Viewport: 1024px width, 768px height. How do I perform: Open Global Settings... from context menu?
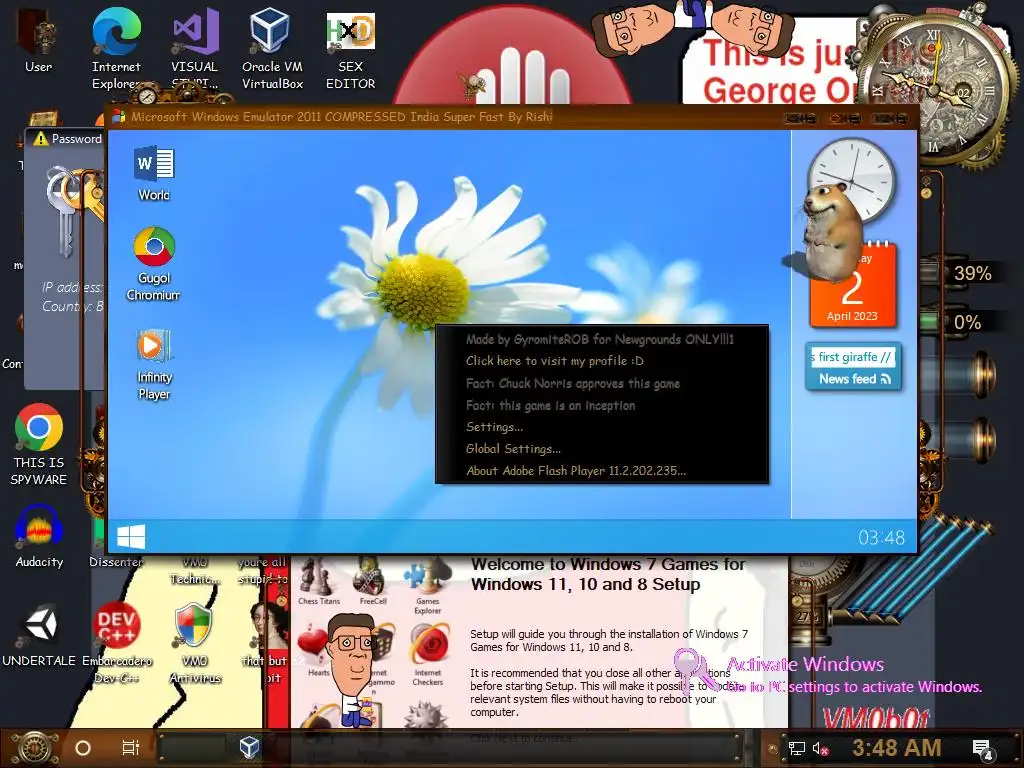[513, 449]
